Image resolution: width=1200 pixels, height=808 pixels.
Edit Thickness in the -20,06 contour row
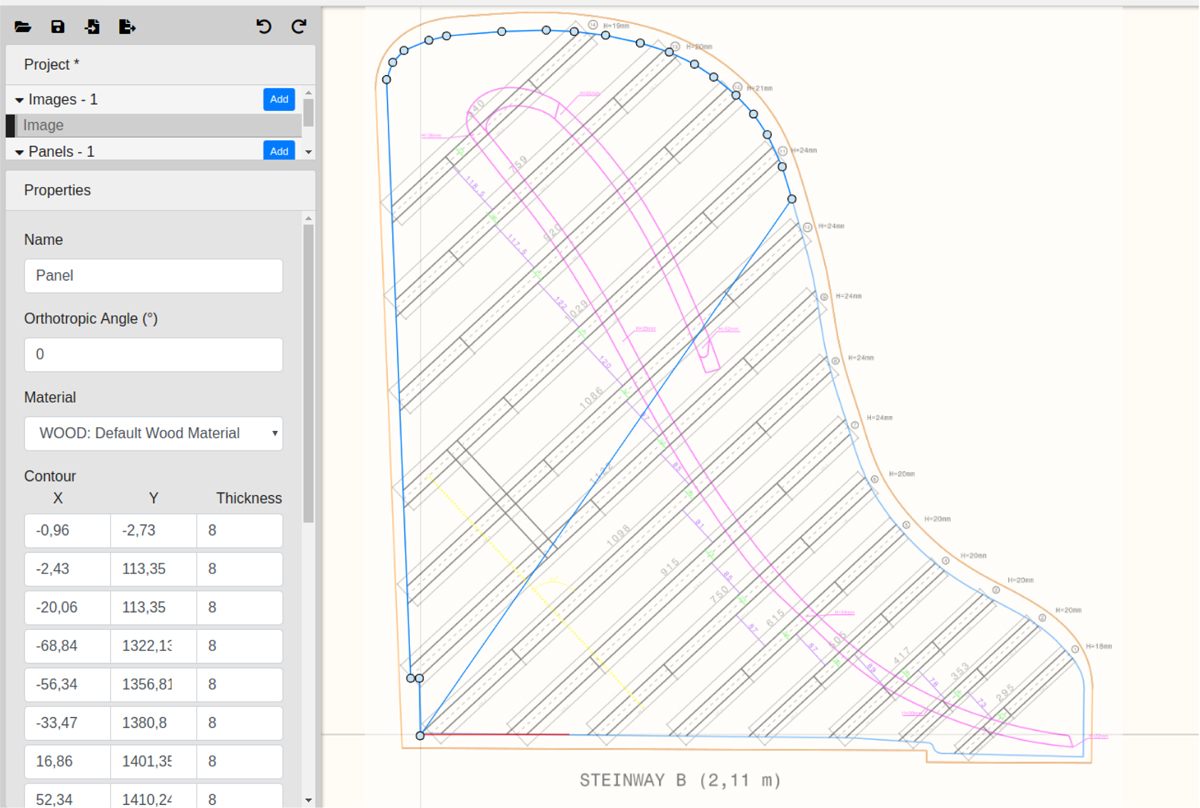(240, 608)
